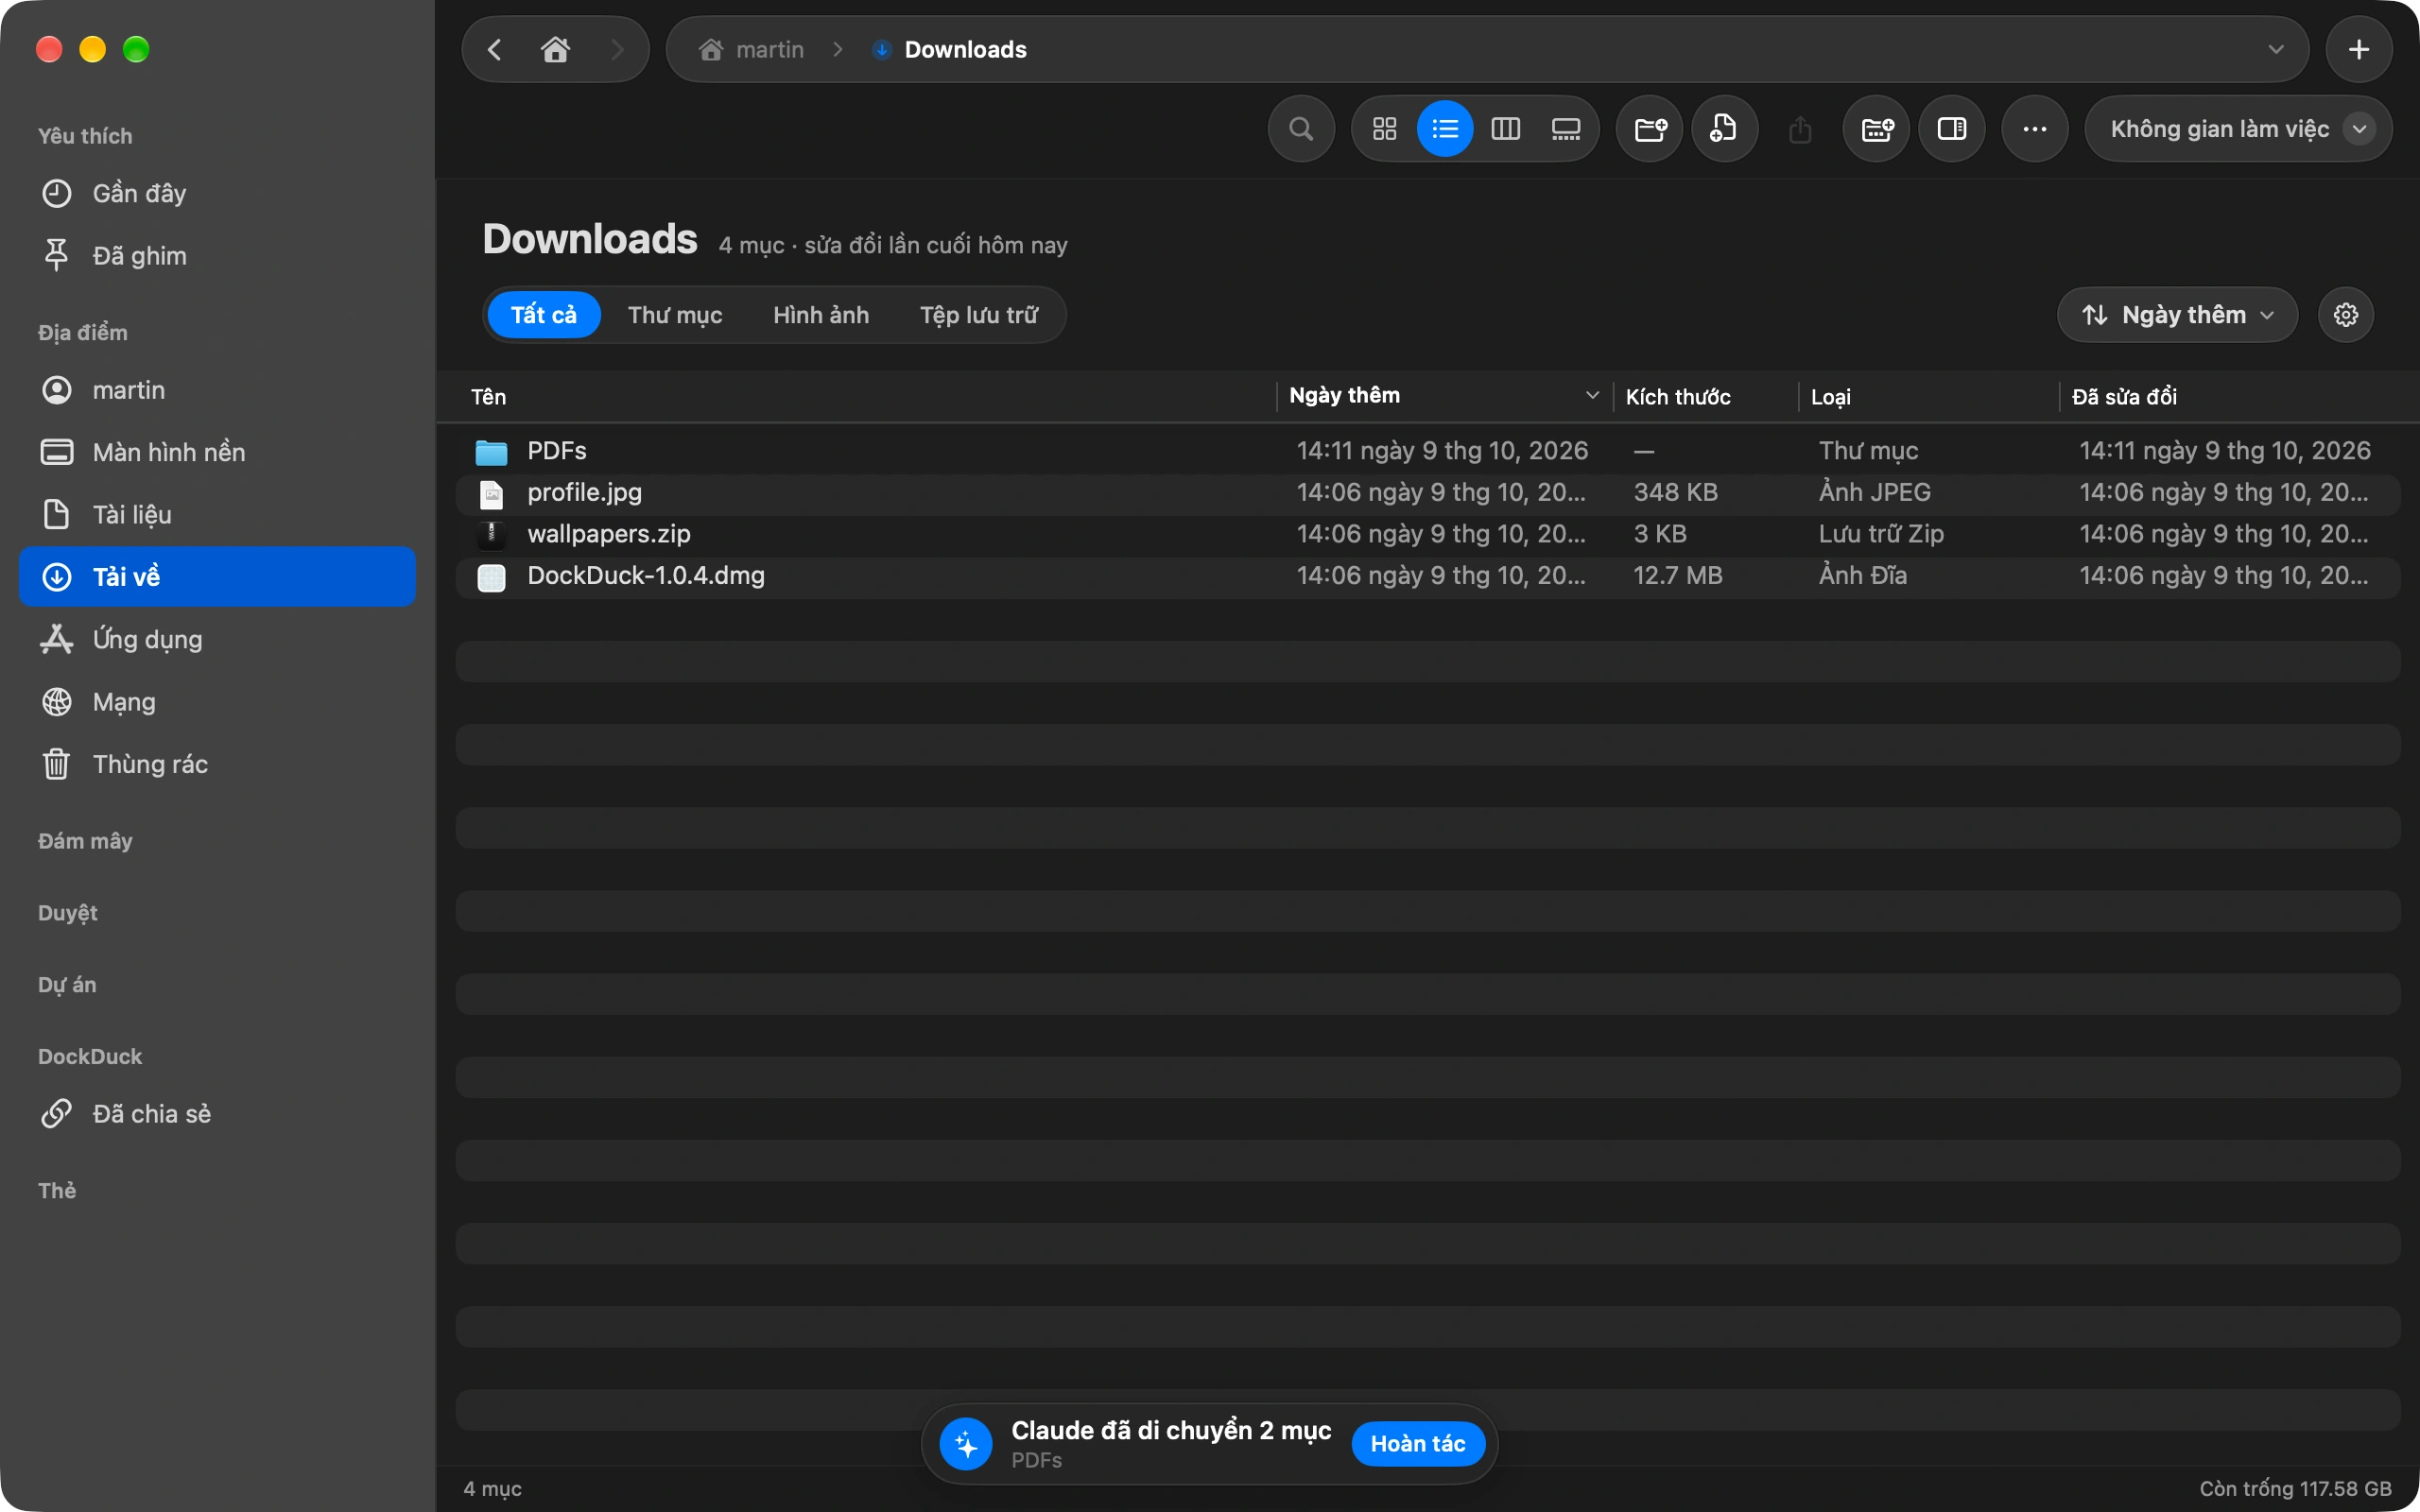Filter by Hình ảnh tab

click(x=821, y=315)
